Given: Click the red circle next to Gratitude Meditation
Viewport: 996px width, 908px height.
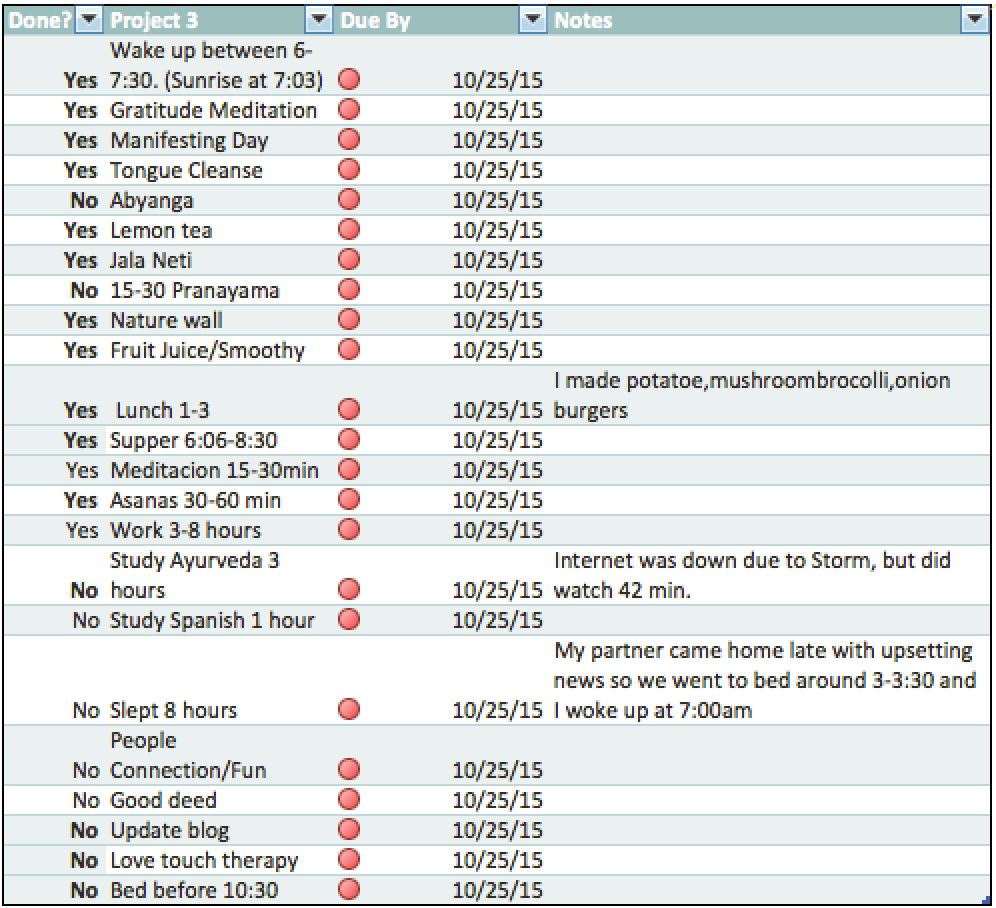Looking at the screenshot, I should coord(348,110).
